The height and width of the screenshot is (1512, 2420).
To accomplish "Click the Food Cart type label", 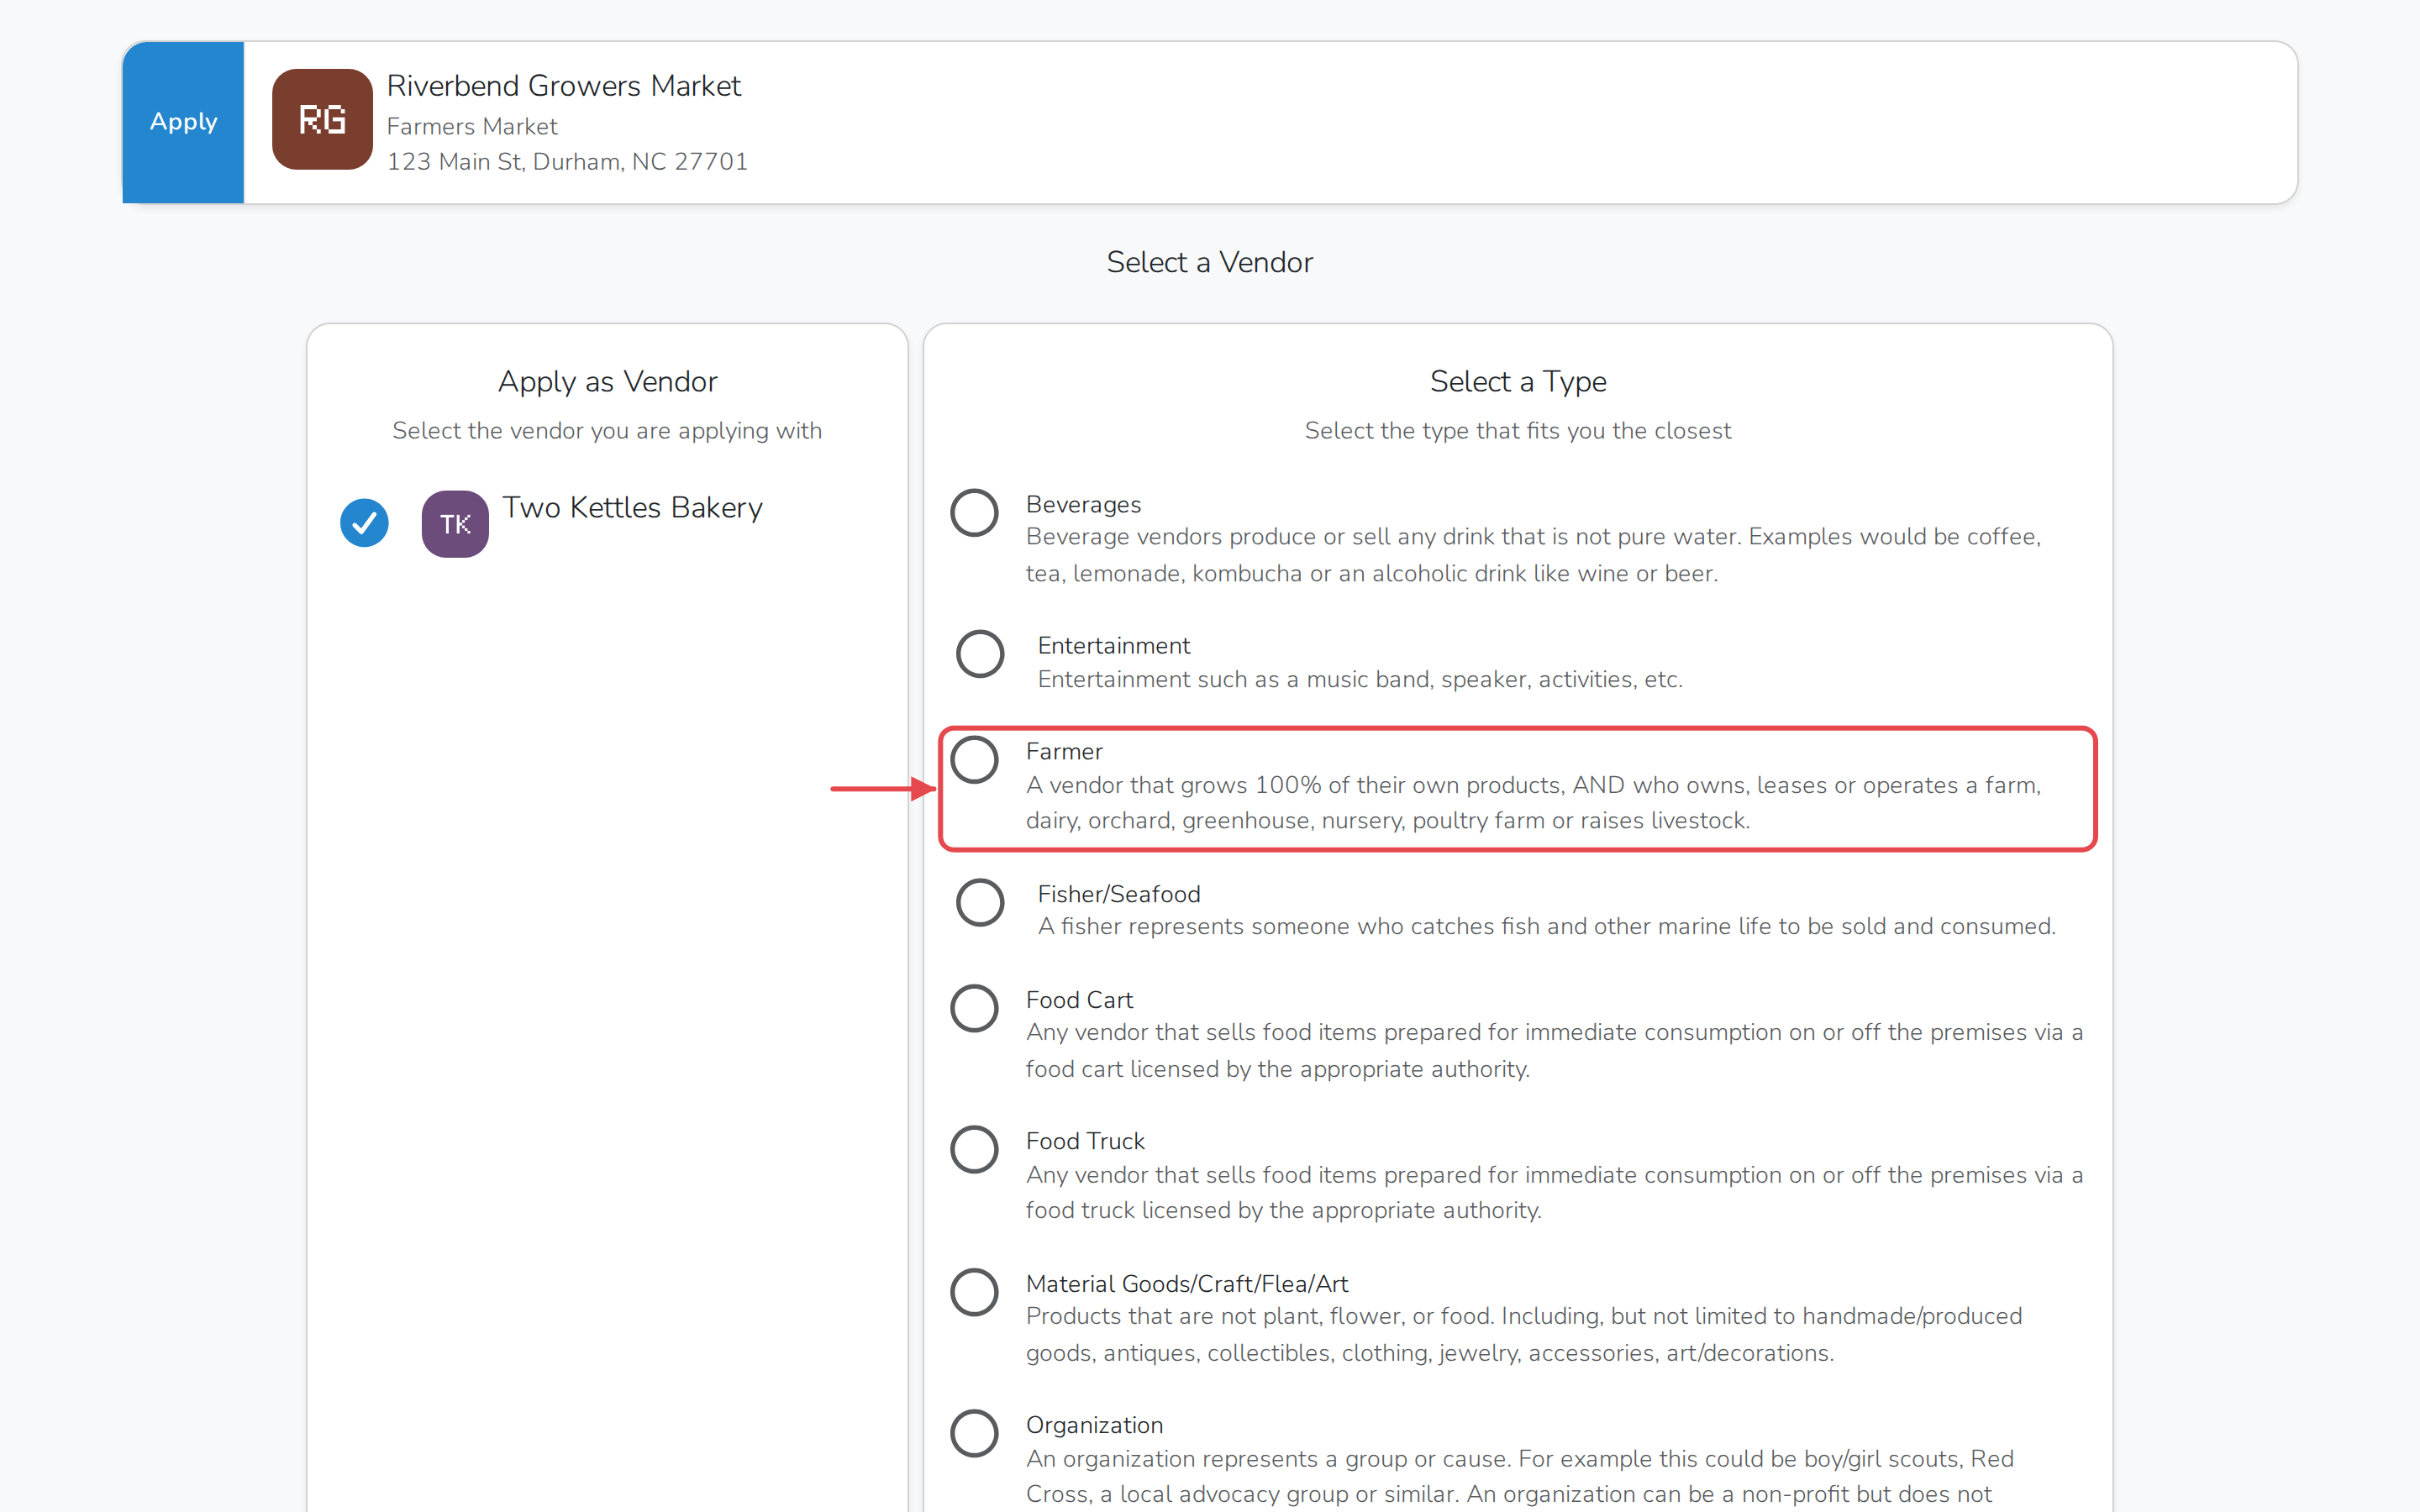I will tap(1079, 1000).
